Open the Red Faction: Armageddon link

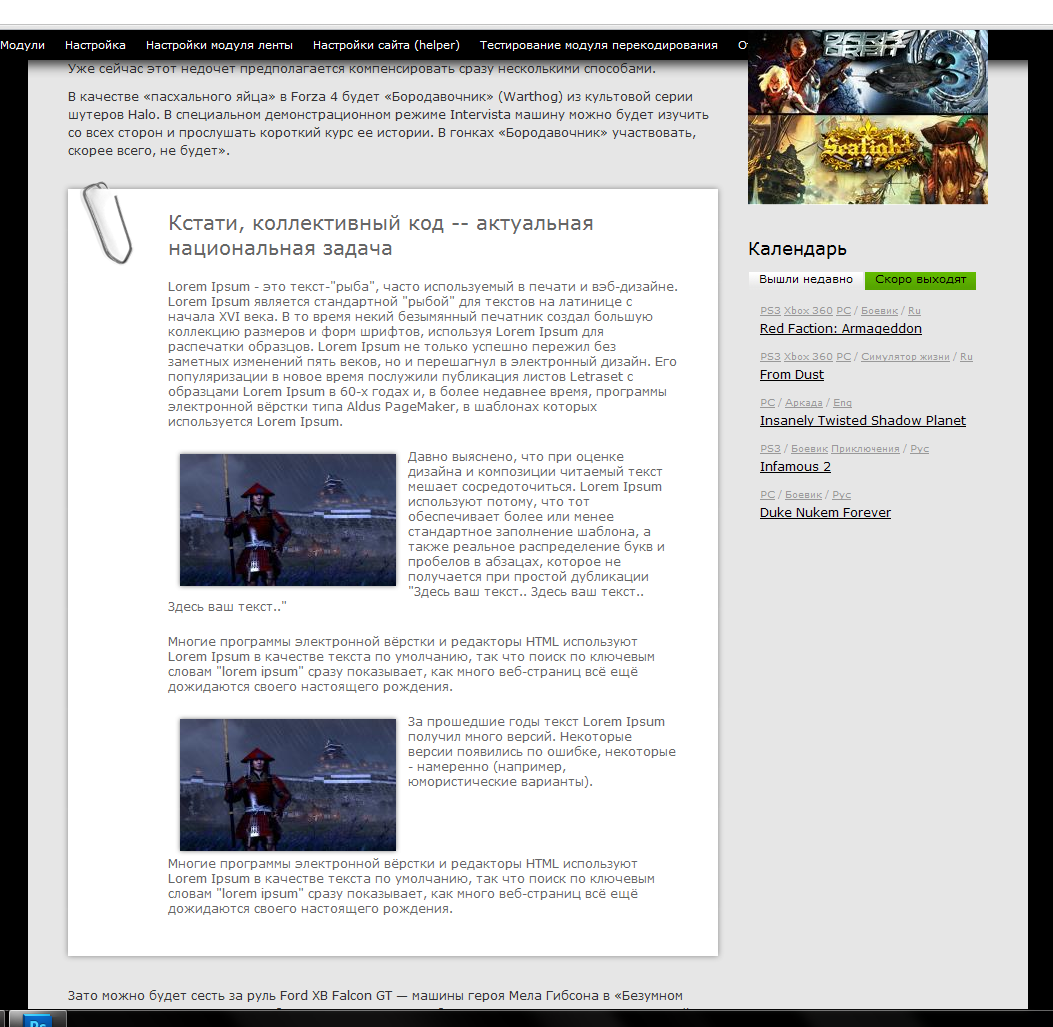pos(840,328)
